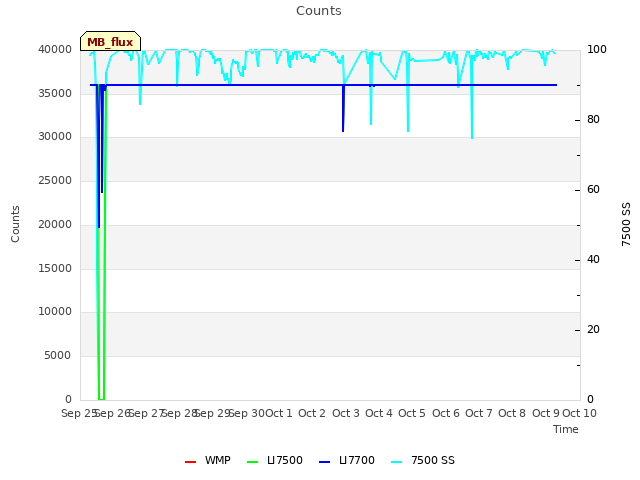Click the 5000 left axis tick
The image size is (640, 480).
point(58,356)
